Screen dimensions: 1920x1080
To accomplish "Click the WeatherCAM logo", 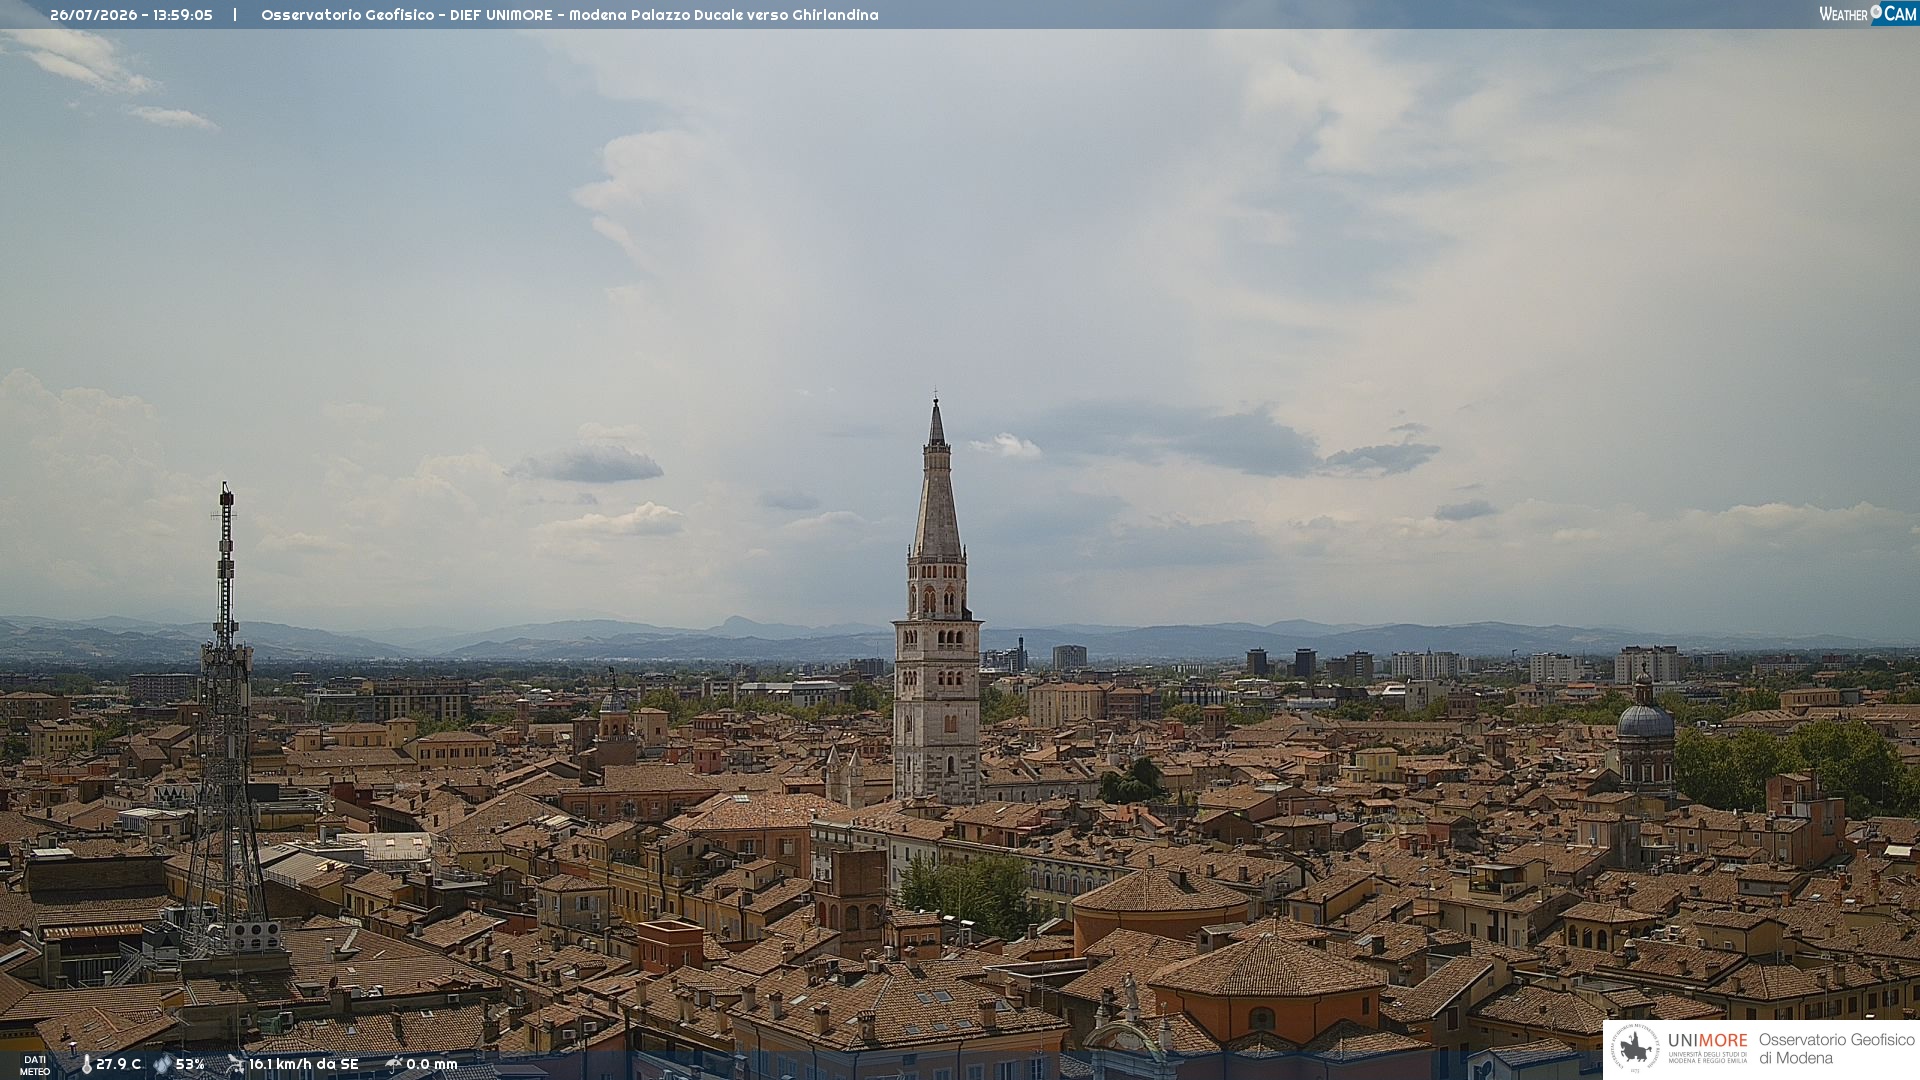I will (1868, 14).
